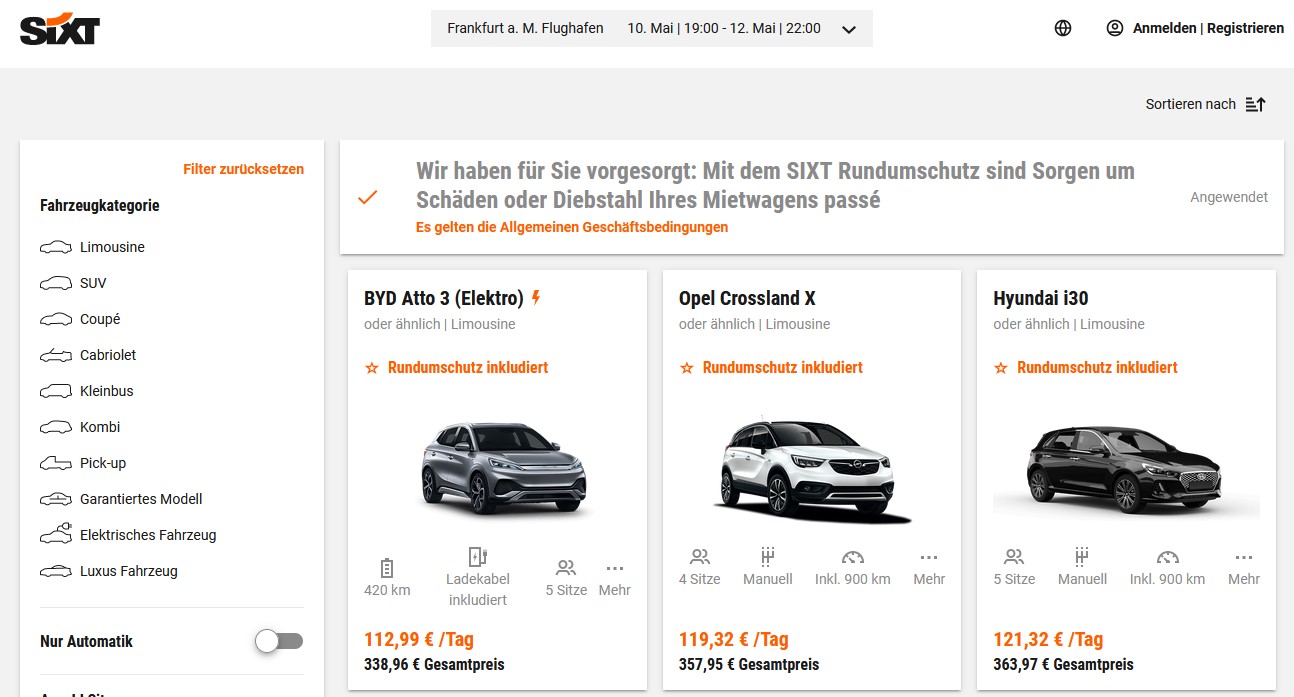Click the rental dates 10. Mai - 12. Mai
The height and width of the screenshot is (697, 1294).
(724, 28)
